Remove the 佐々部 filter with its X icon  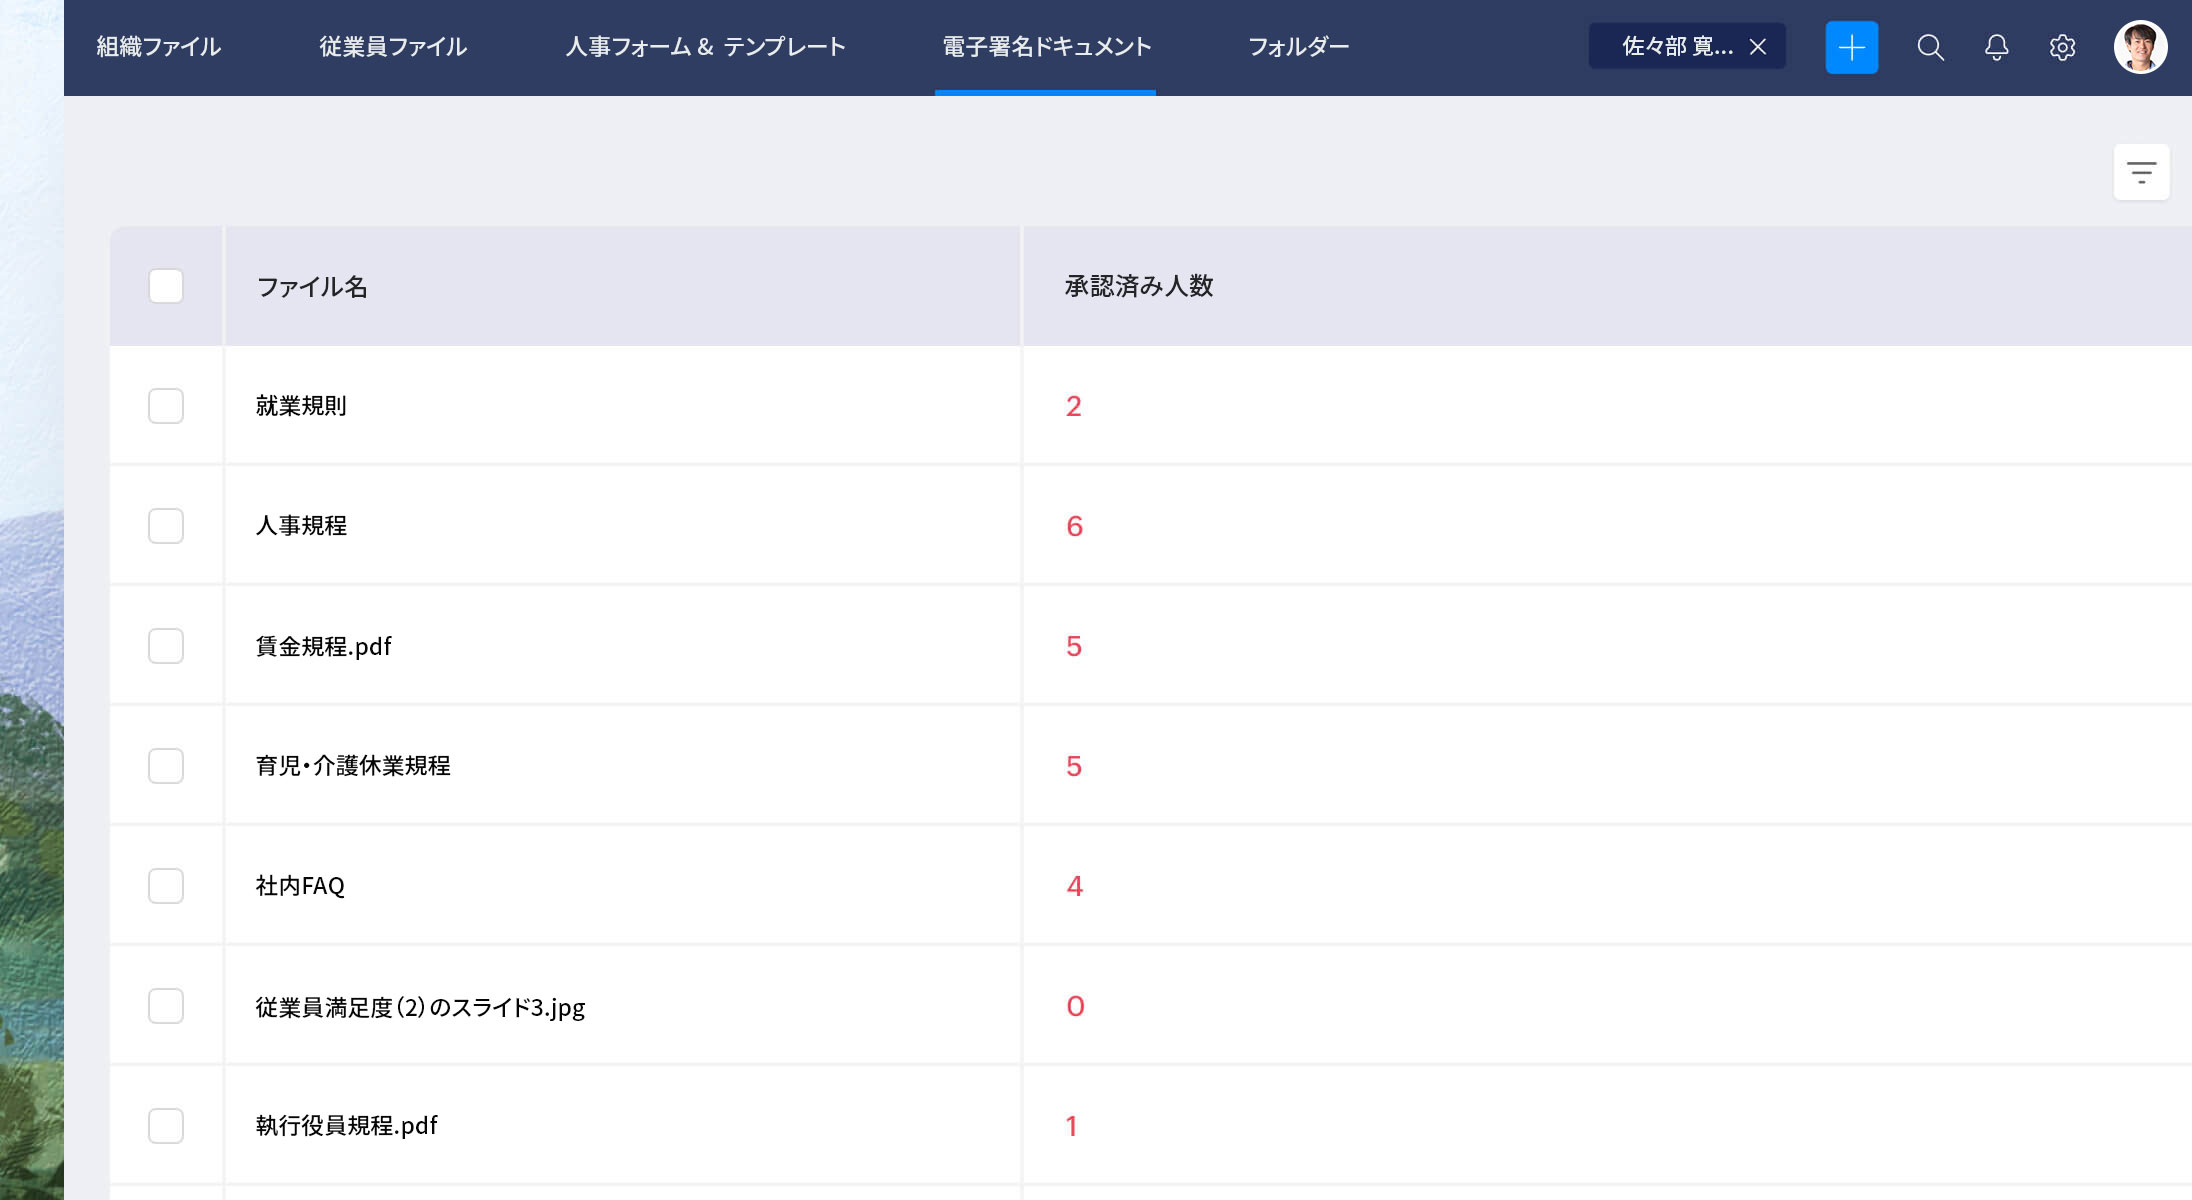1758,46
